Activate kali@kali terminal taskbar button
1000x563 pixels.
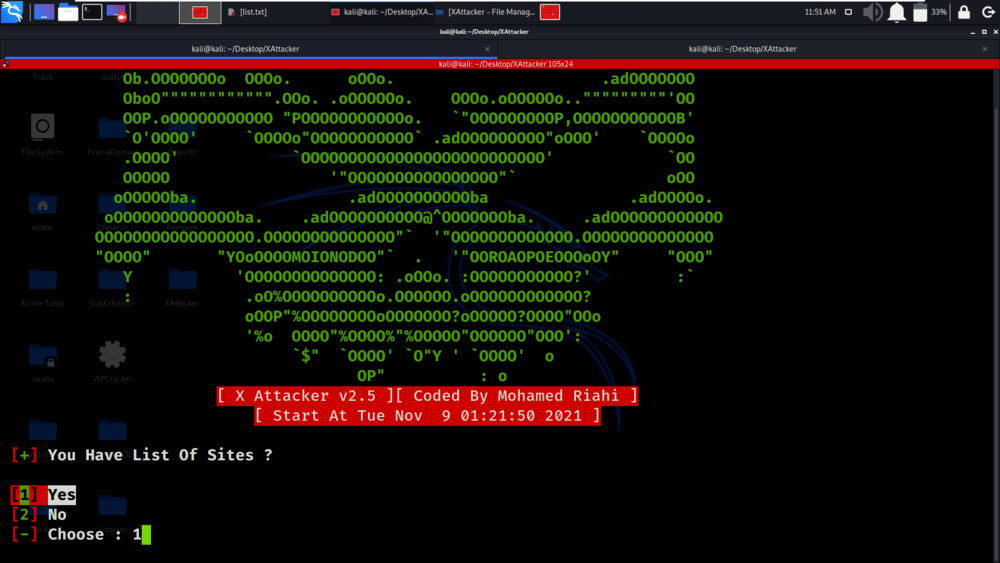[381, 12]
